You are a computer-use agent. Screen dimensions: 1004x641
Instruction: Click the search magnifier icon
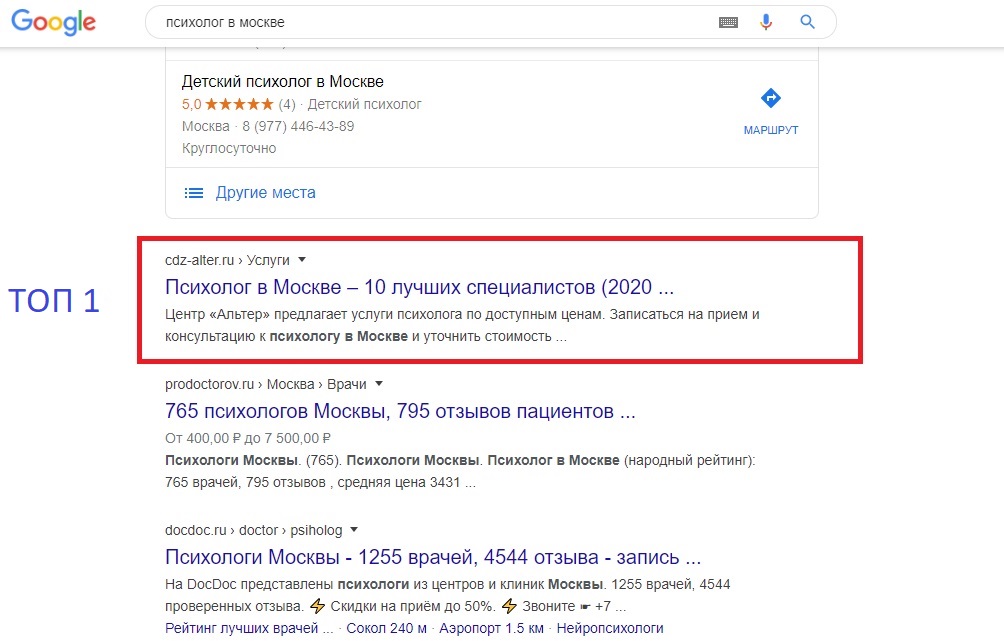tap(806, 21)
